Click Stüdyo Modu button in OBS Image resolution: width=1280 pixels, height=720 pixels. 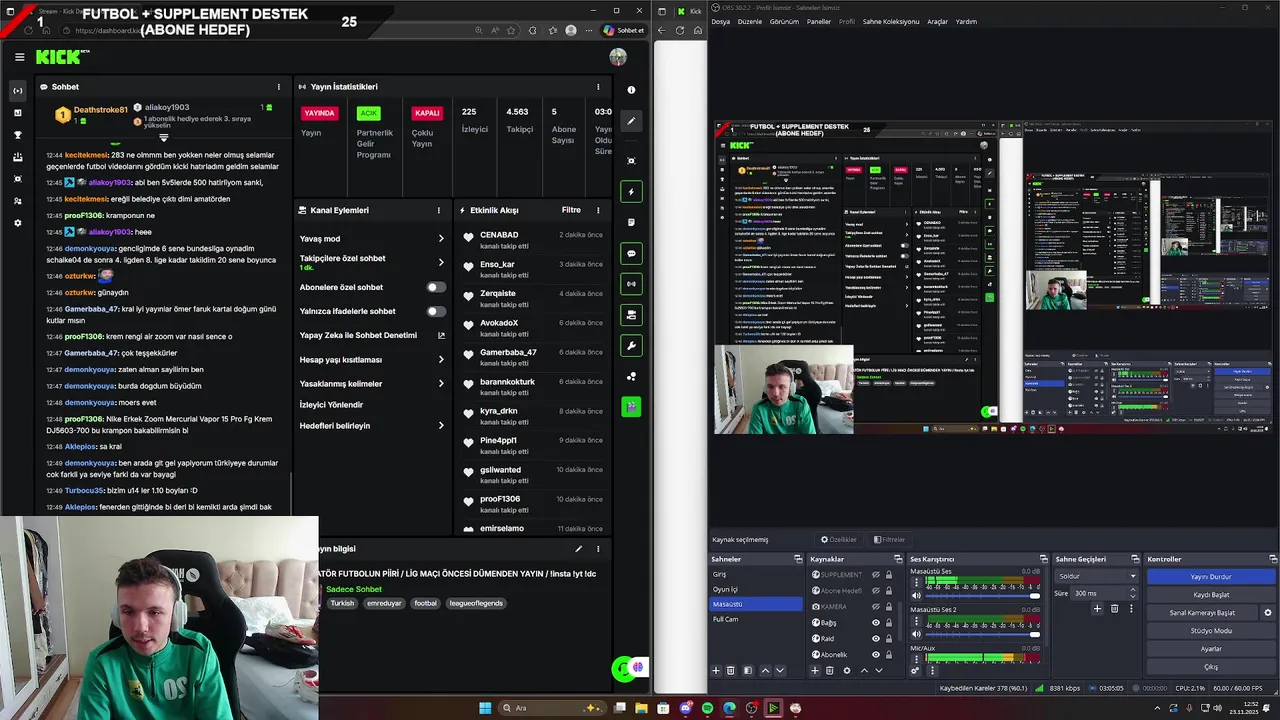(x=1211, y=631)
